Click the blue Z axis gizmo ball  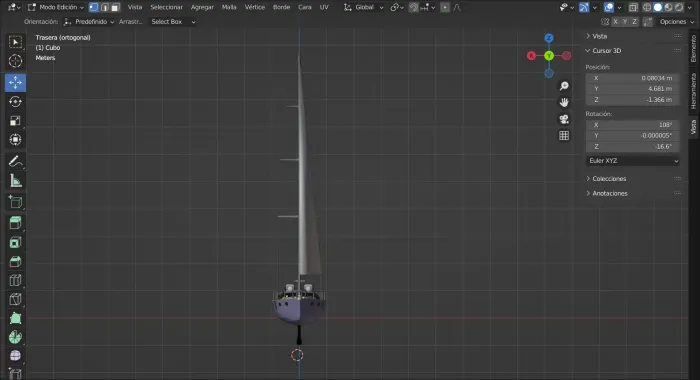549,38
